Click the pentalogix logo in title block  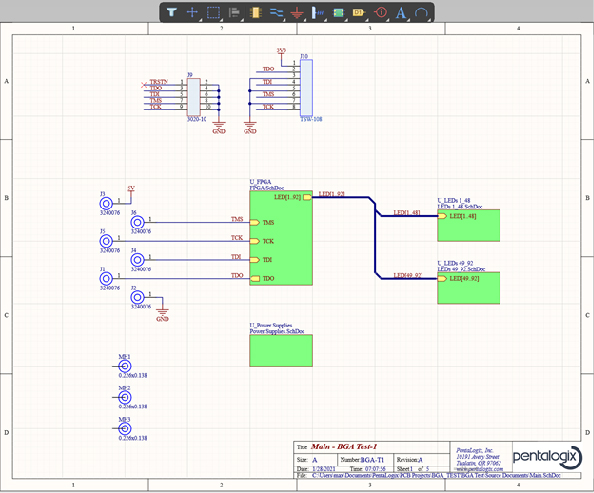click(x=547, y=456)
